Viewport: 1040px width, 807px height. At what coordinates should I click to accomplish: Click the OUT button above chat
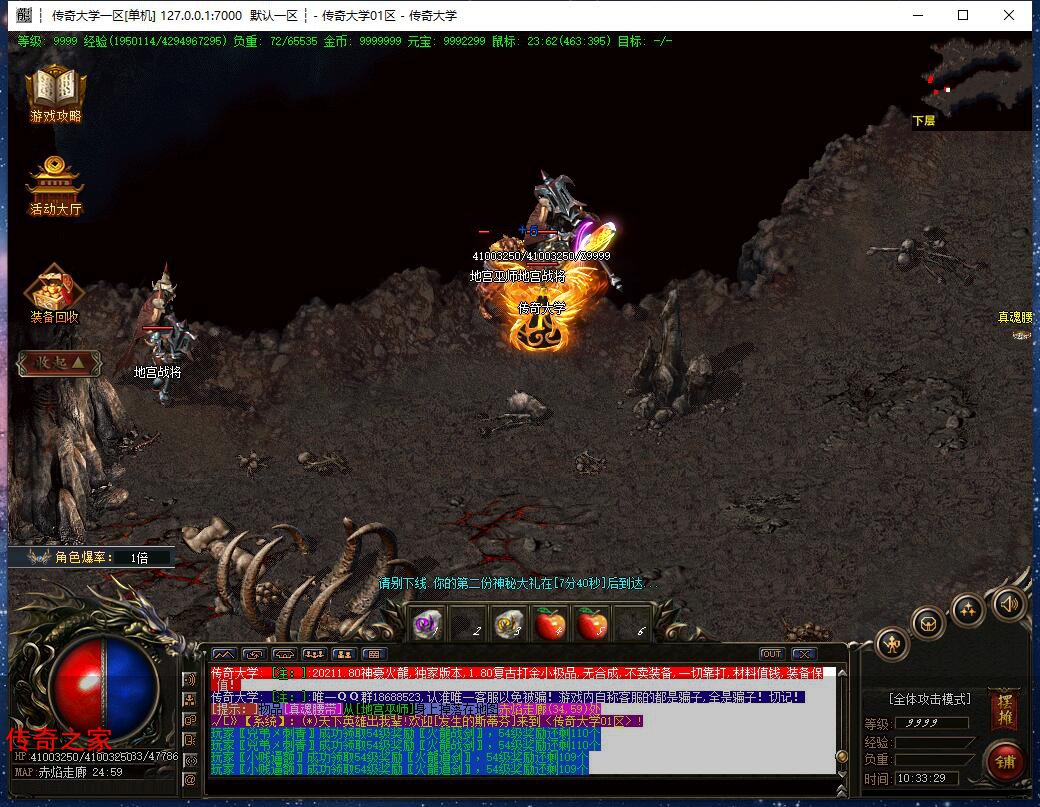pyautogui.click(x=771, y=654)
